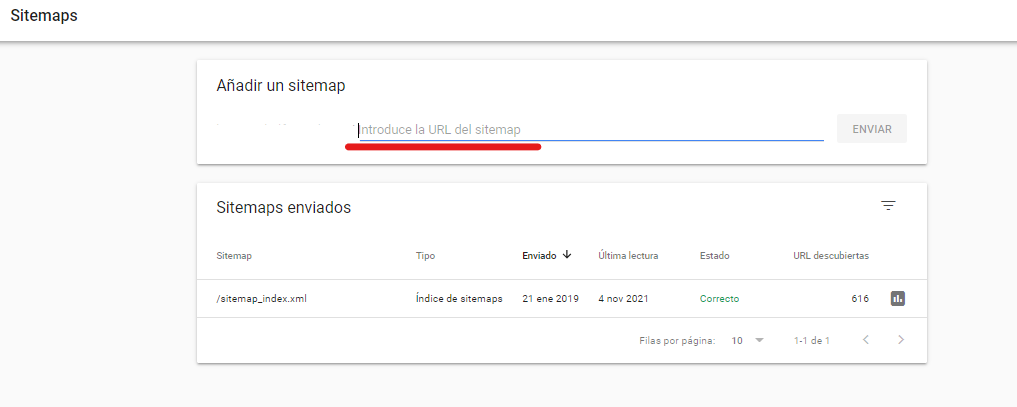1017x407 pixels.
Task: Expand the Filas por página dropdown
Action: 746,340
